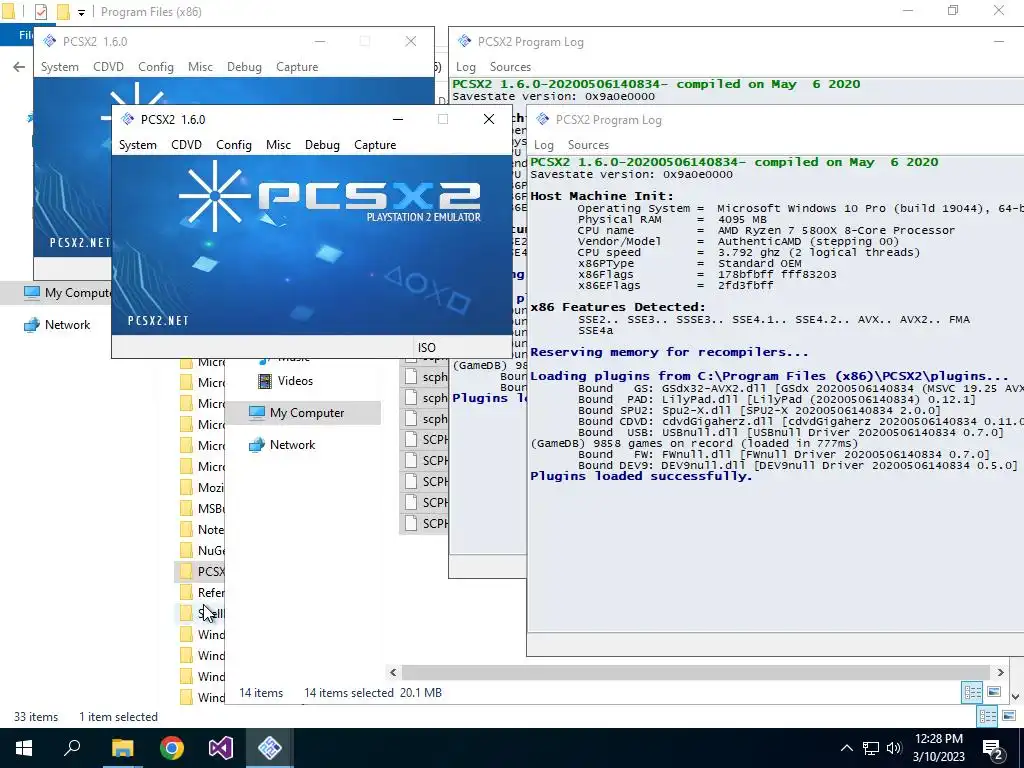Open network status tray icon
This screenshot has width=1024, height=768.
(x=871, y=748)
